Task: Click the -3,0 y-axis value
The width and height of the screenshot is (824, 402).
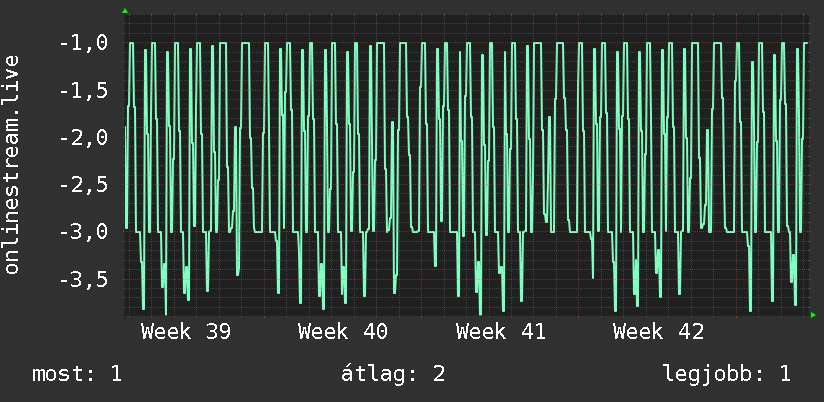Action: coord(85,232)
